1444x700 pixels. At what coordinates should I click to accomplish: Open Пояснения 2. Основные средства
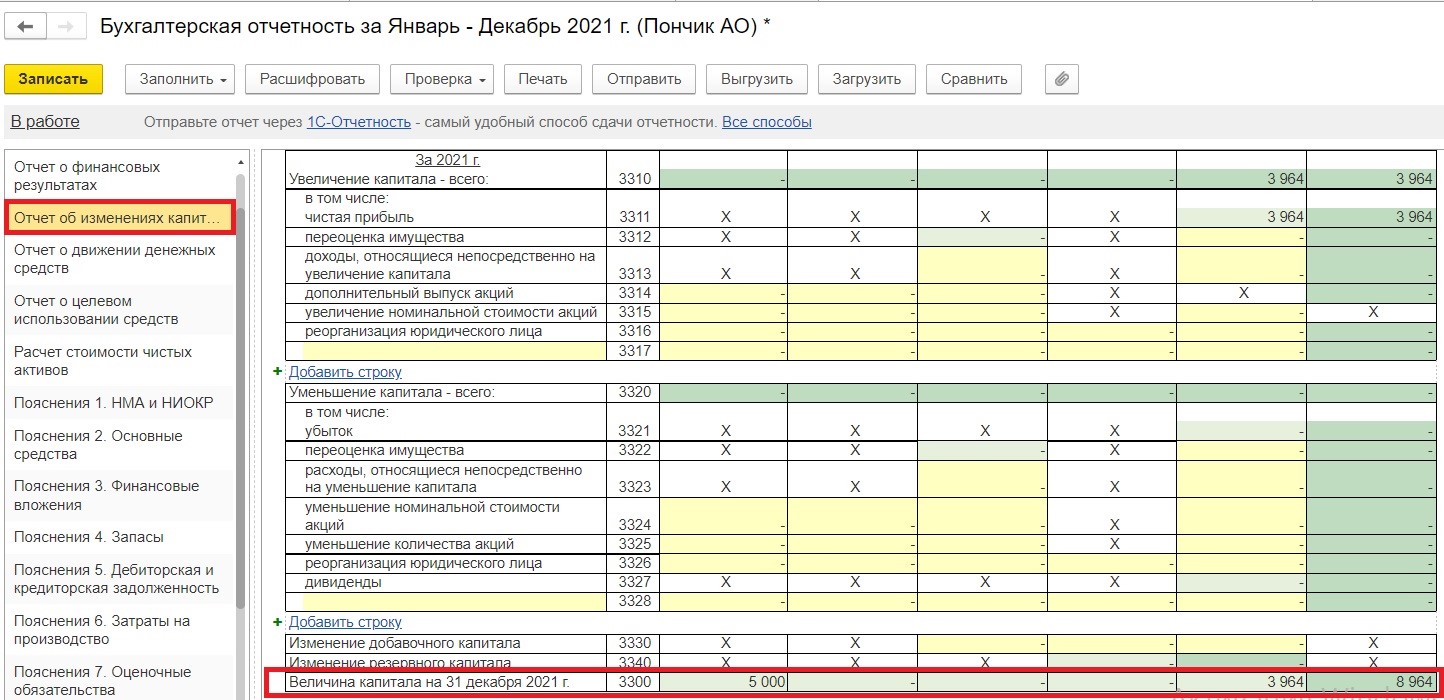120,445
